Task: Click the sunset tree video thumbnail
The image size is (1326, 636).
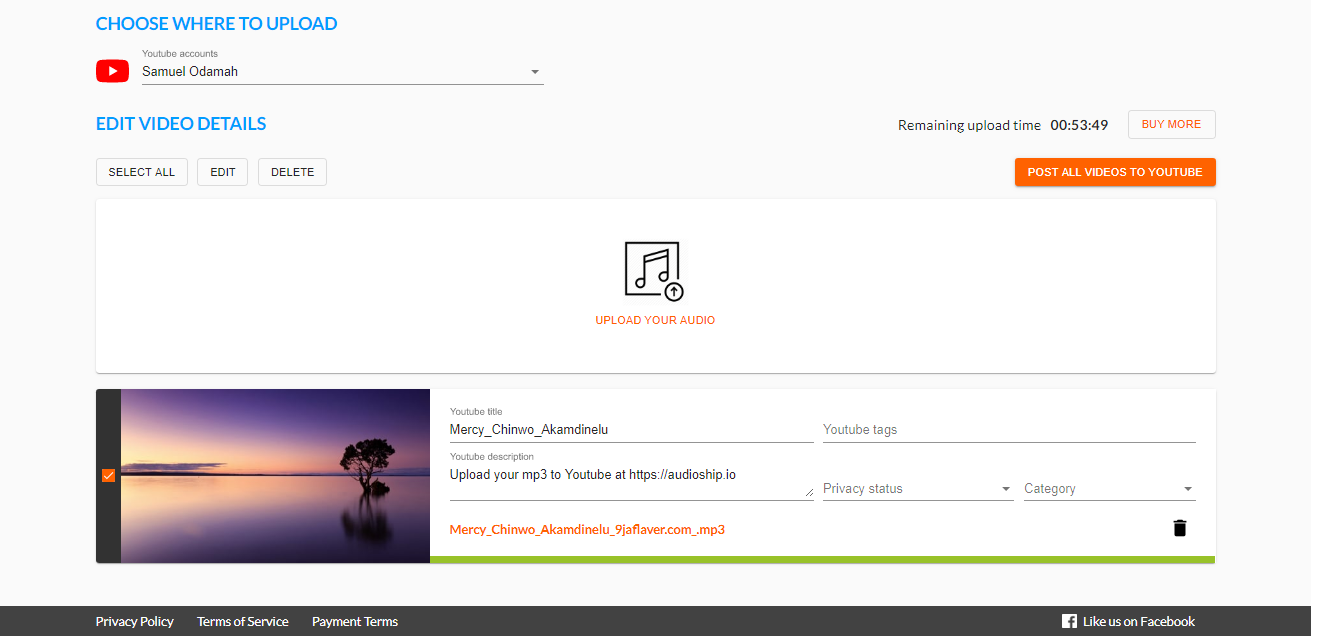Action: (275, 476)
